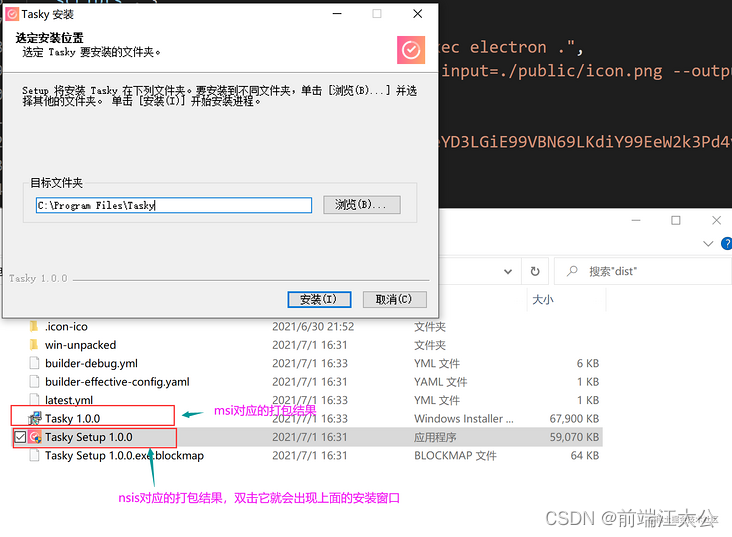
Task: Sort by the 大小 size column header
Action: click(x=543, y=300)
